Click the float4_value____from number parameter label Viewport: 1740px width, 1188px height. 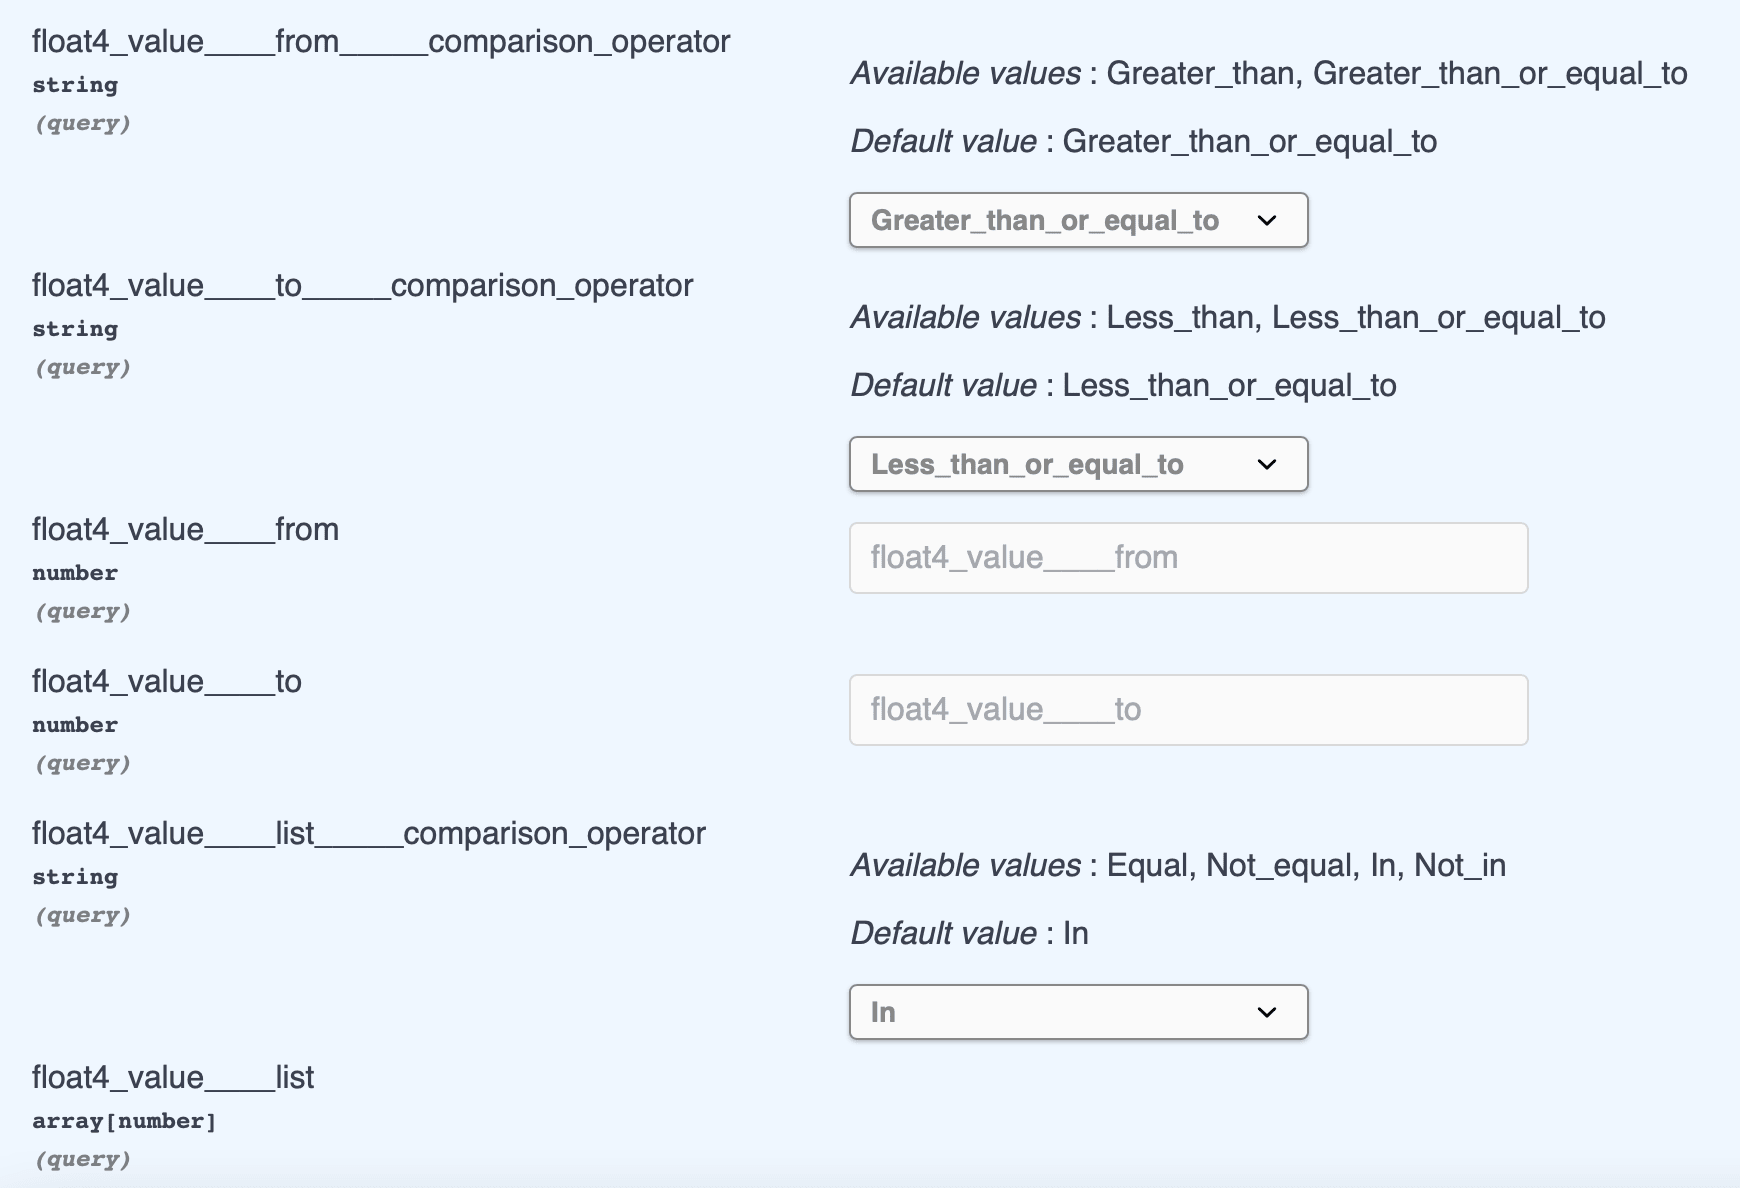tap(185, 530)
